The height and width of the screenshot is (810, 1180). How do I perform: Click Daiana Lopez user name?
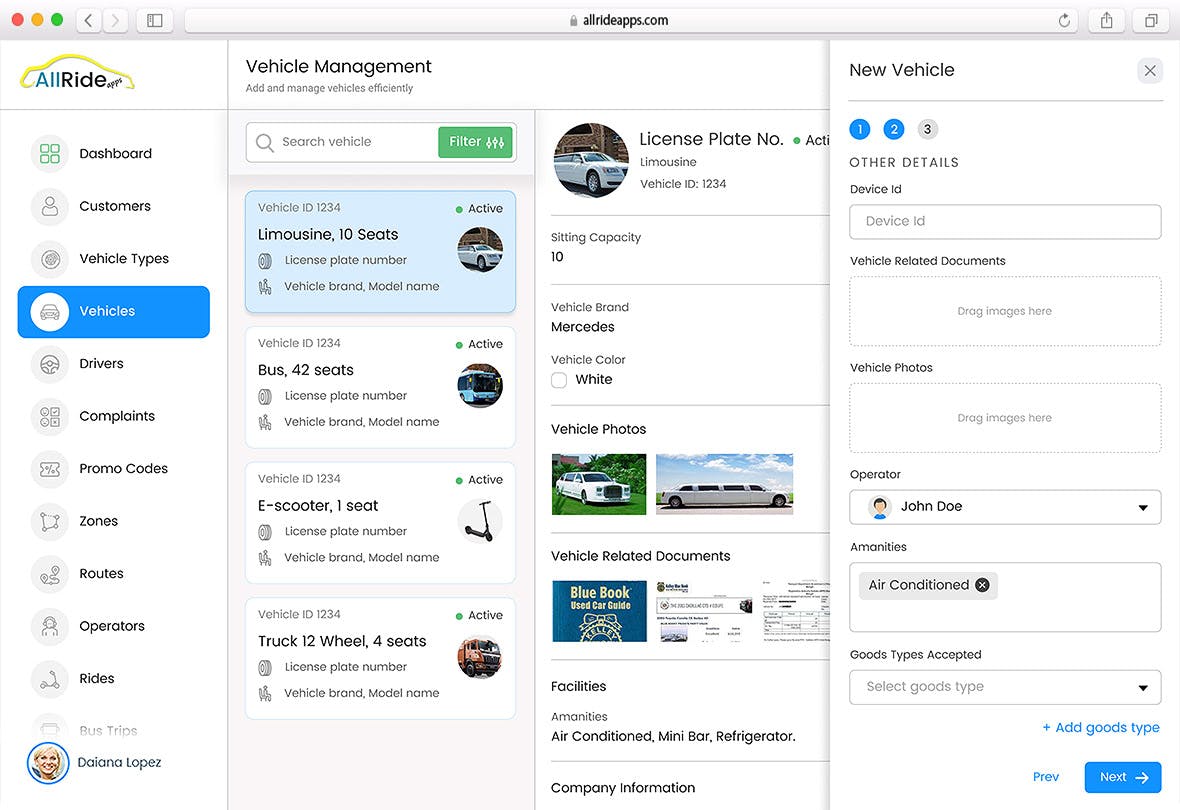point(119,763)
